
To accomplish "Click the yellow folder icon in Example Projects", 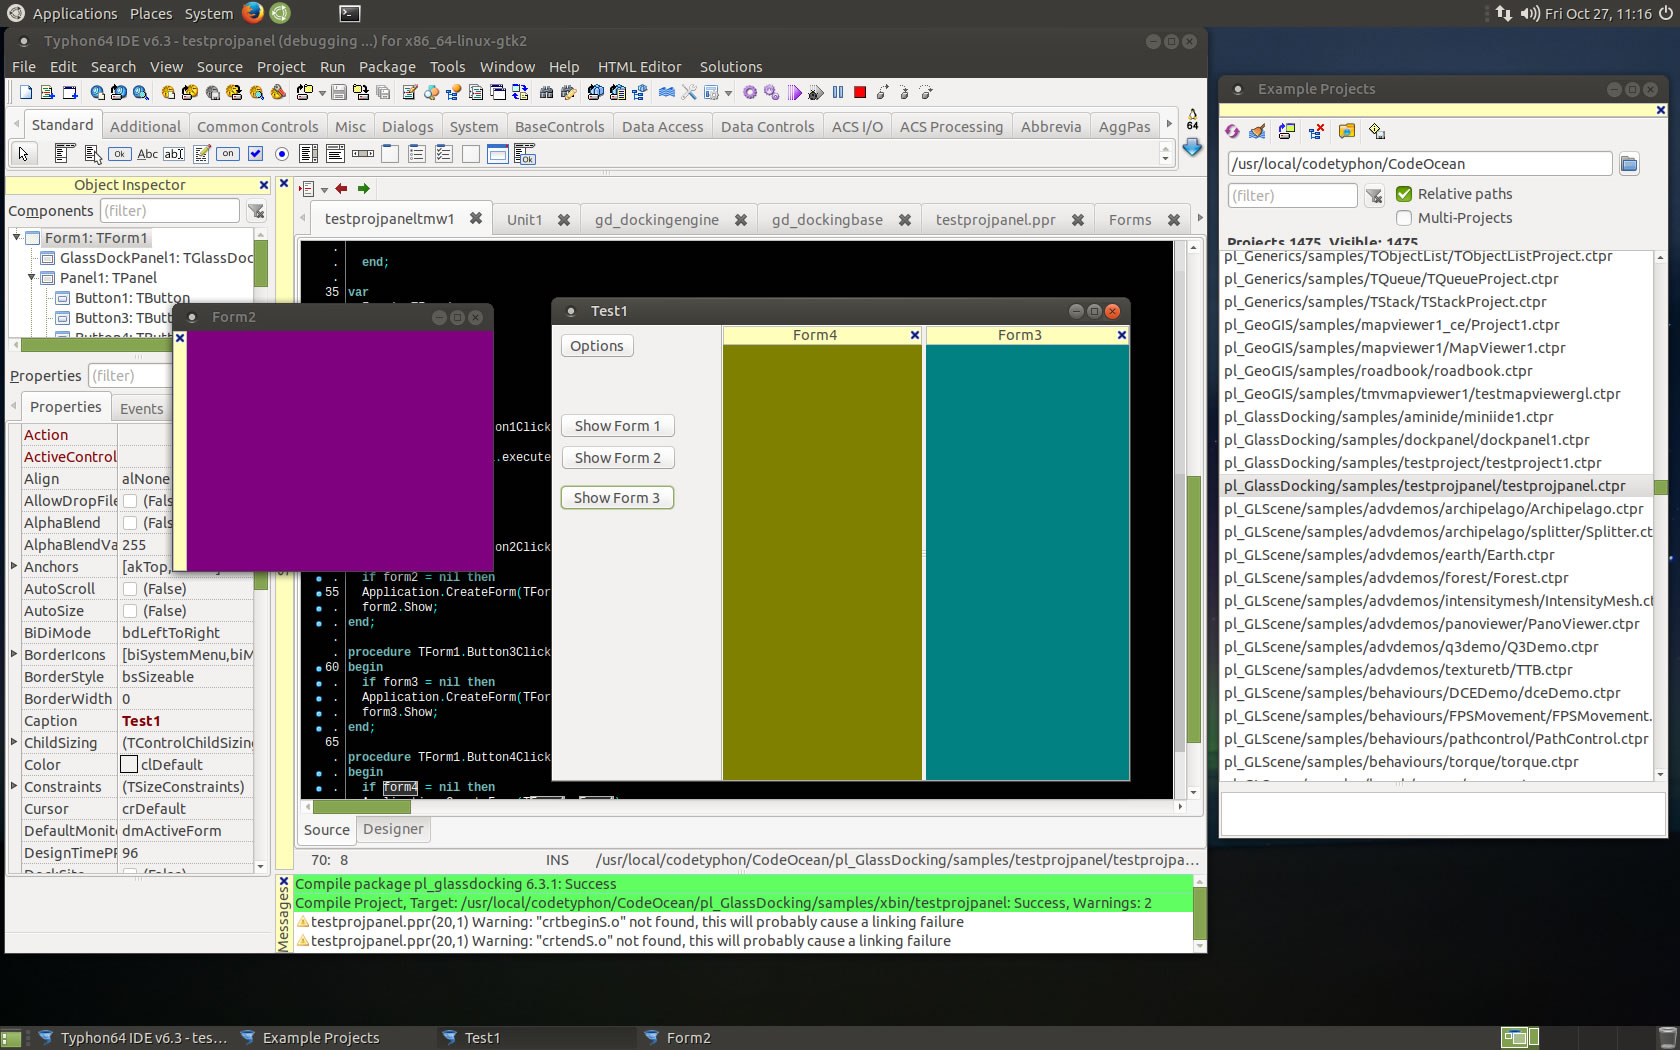I will pyautogui.click(x=1347, y=131).
